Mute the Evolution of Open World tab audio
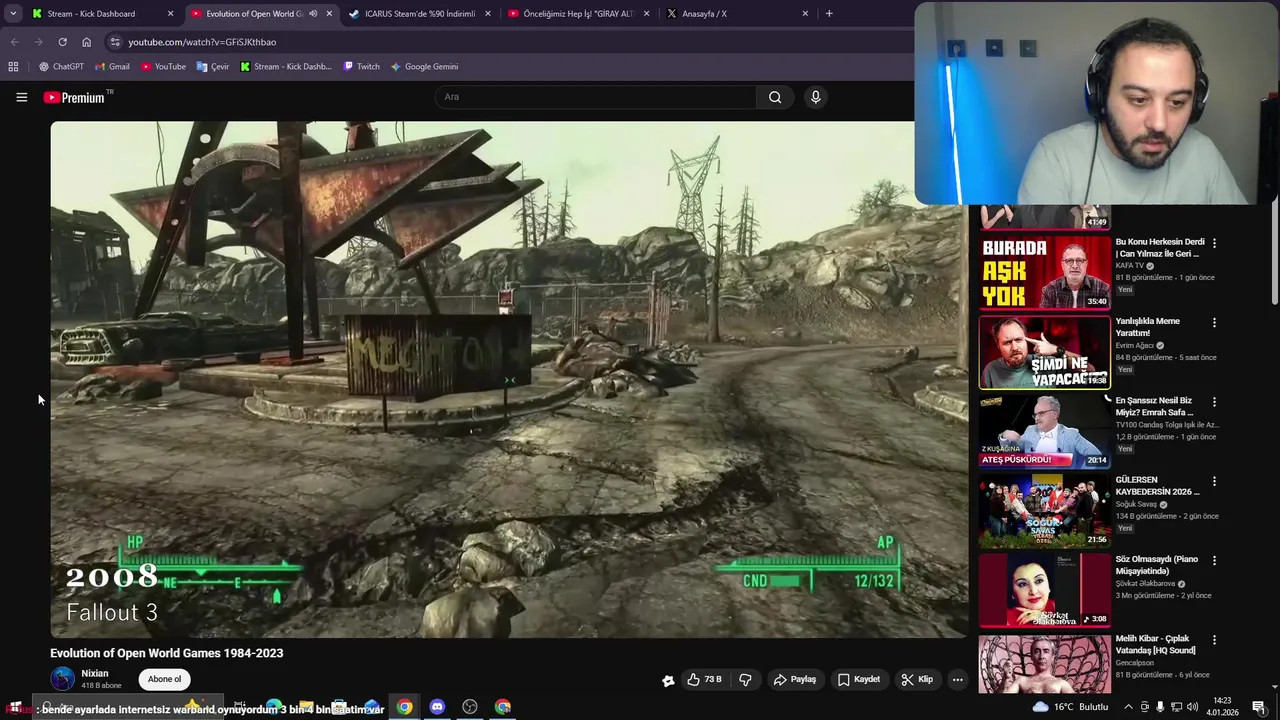The height and width of the screenshot is (720, 1280). tap(313, 14)
